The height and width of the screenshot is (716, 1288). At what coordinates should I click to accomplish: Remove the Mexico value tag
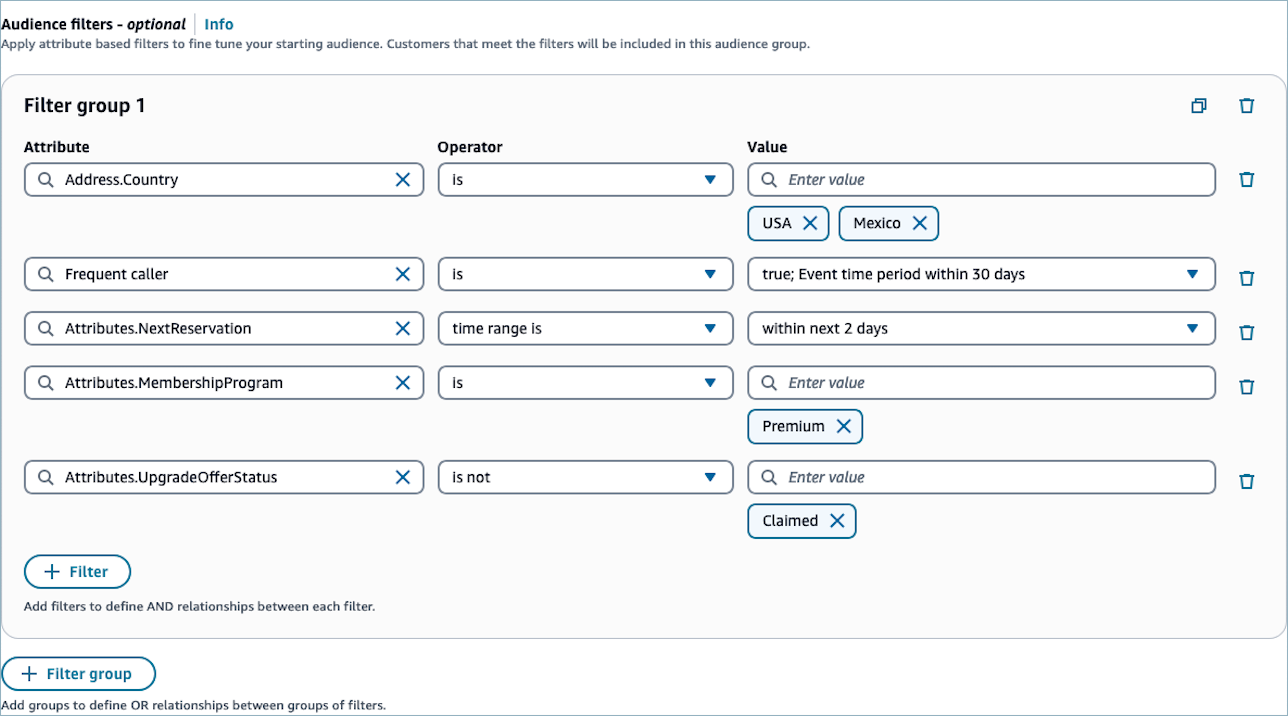point(919,223)
